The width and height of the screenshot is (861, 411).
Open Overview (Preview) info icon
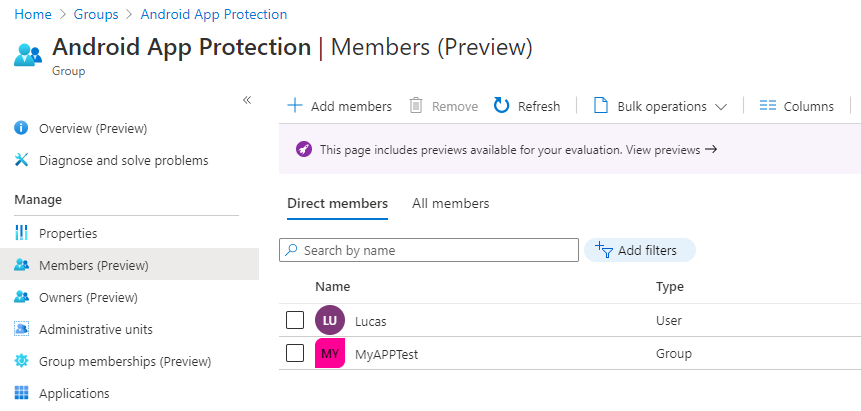tap(21, 129)
